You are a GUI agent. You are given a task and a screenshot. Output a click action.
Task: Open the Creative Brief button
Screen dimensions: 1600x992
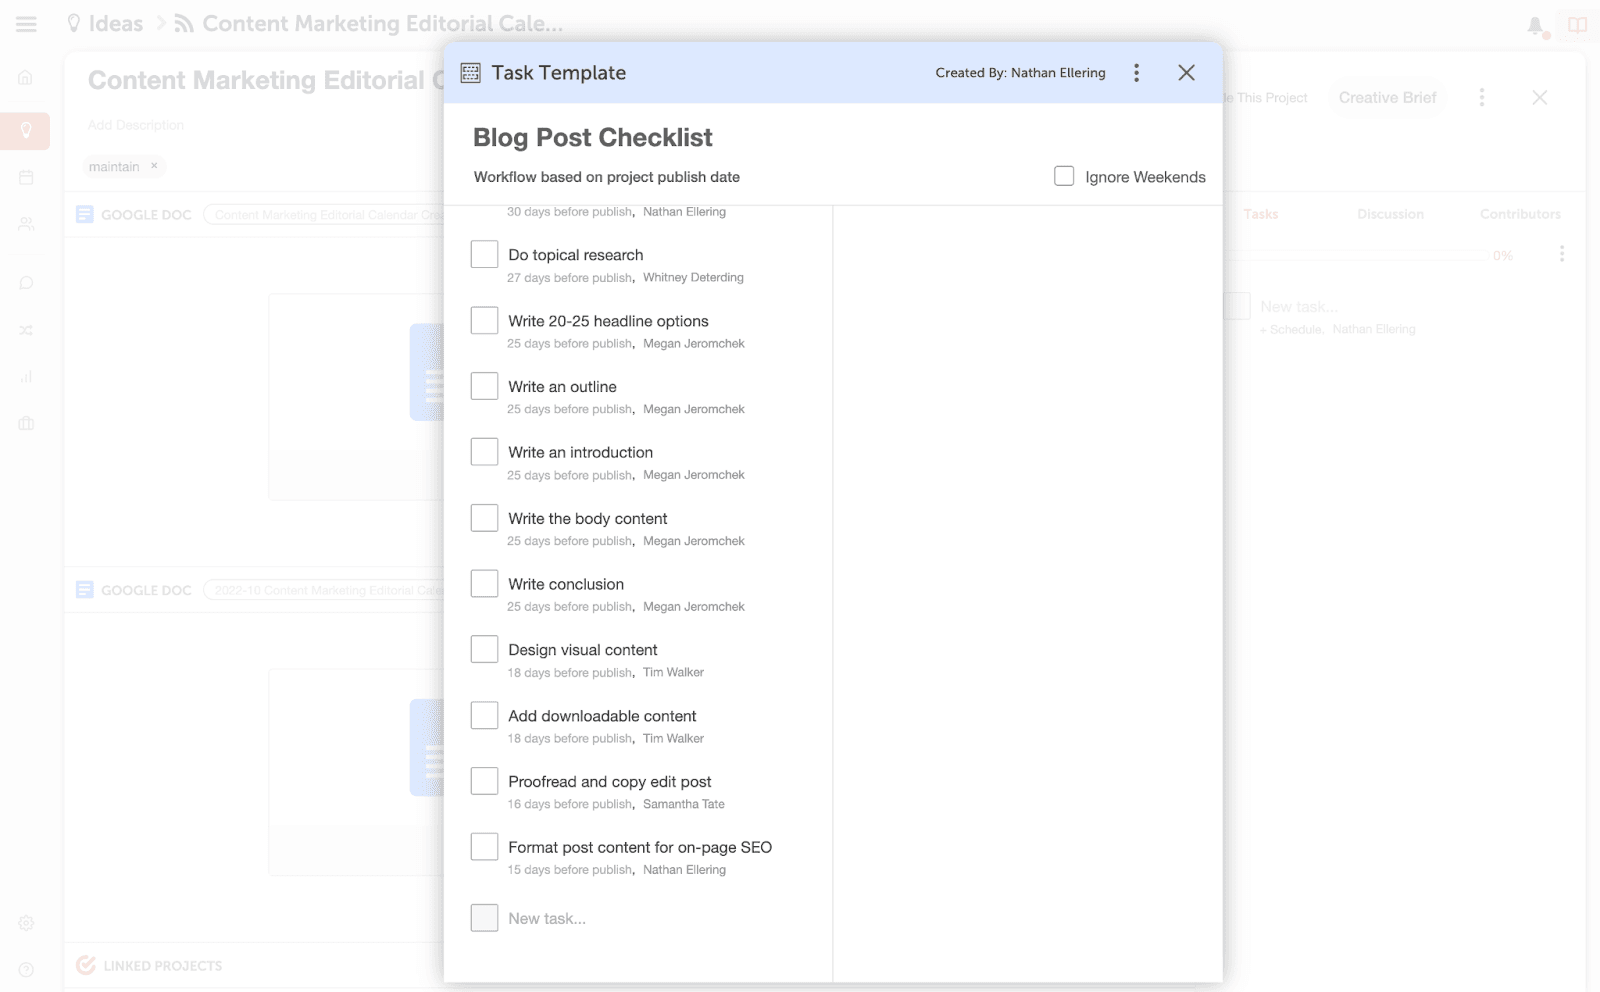click(x=1387, y=97)
